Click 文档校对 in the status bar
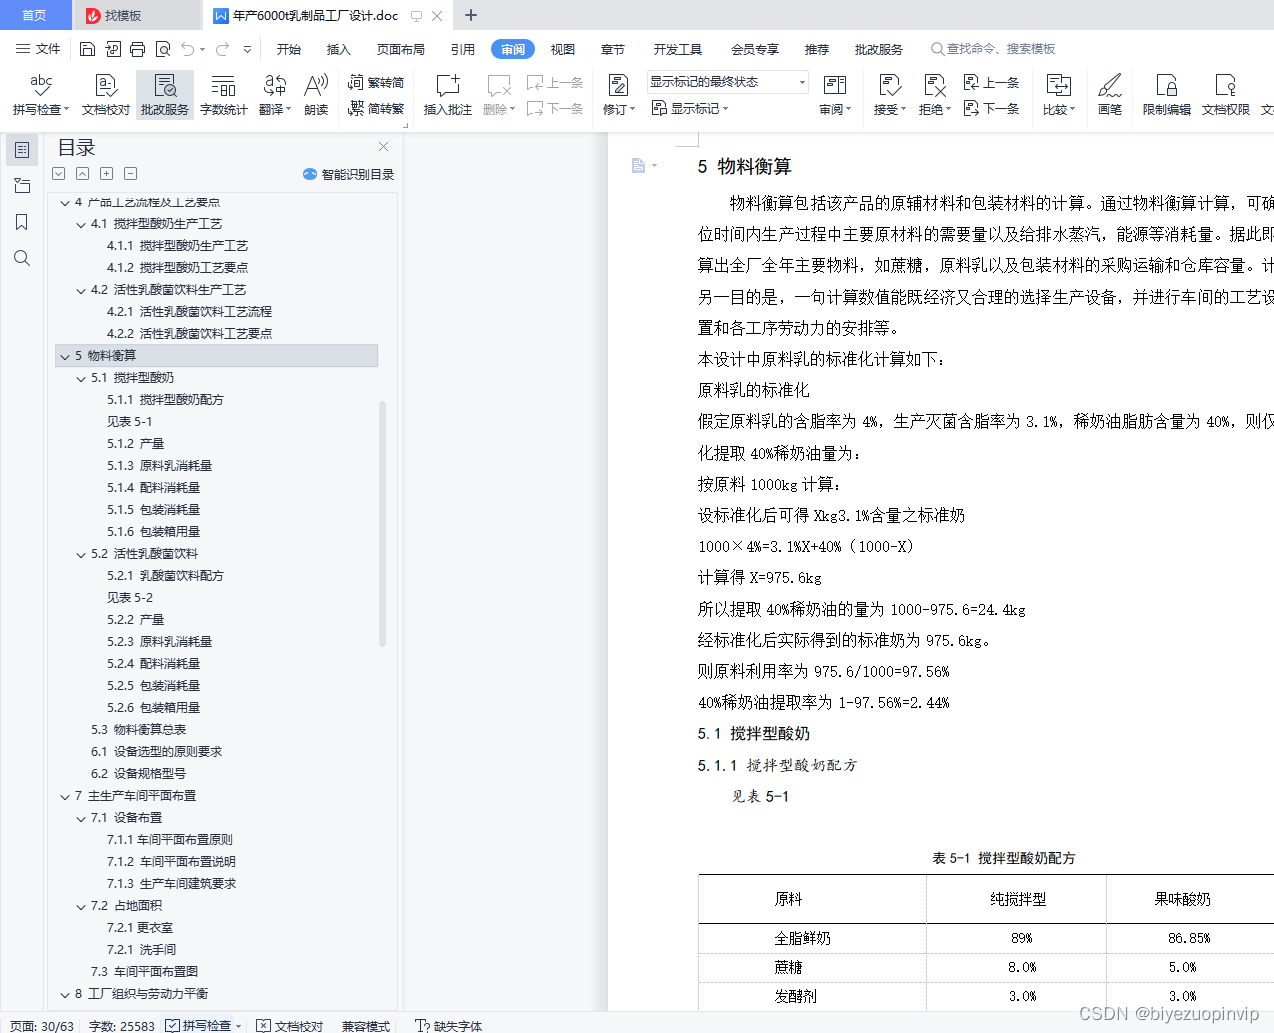This screenshot has width=1274, height=1033. pyautogui.click(x=290, y=1025)
